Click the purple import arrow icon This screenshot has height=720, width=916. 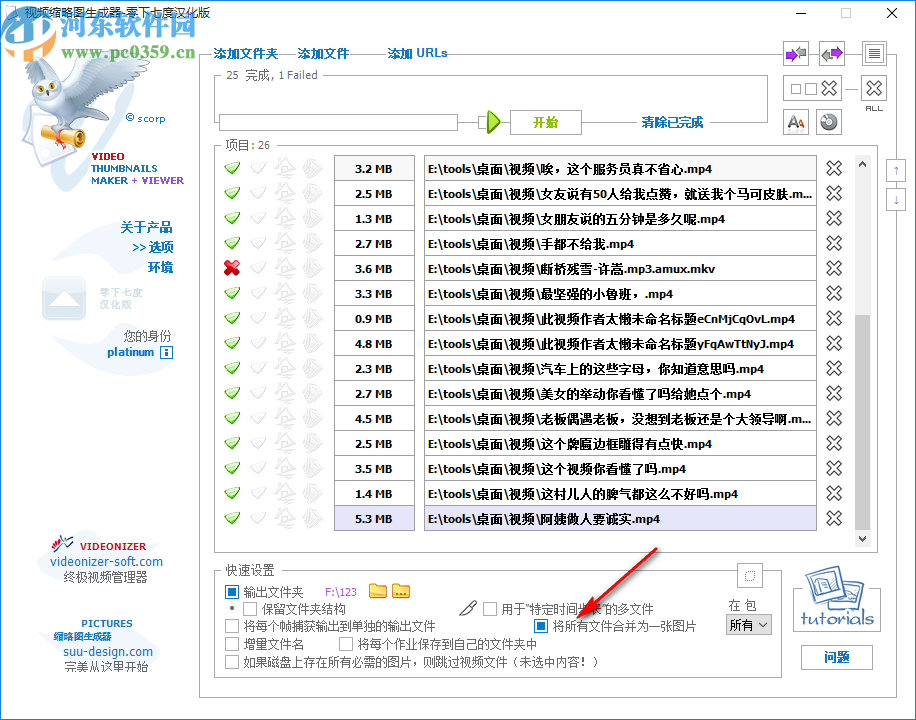pos(795,53)
